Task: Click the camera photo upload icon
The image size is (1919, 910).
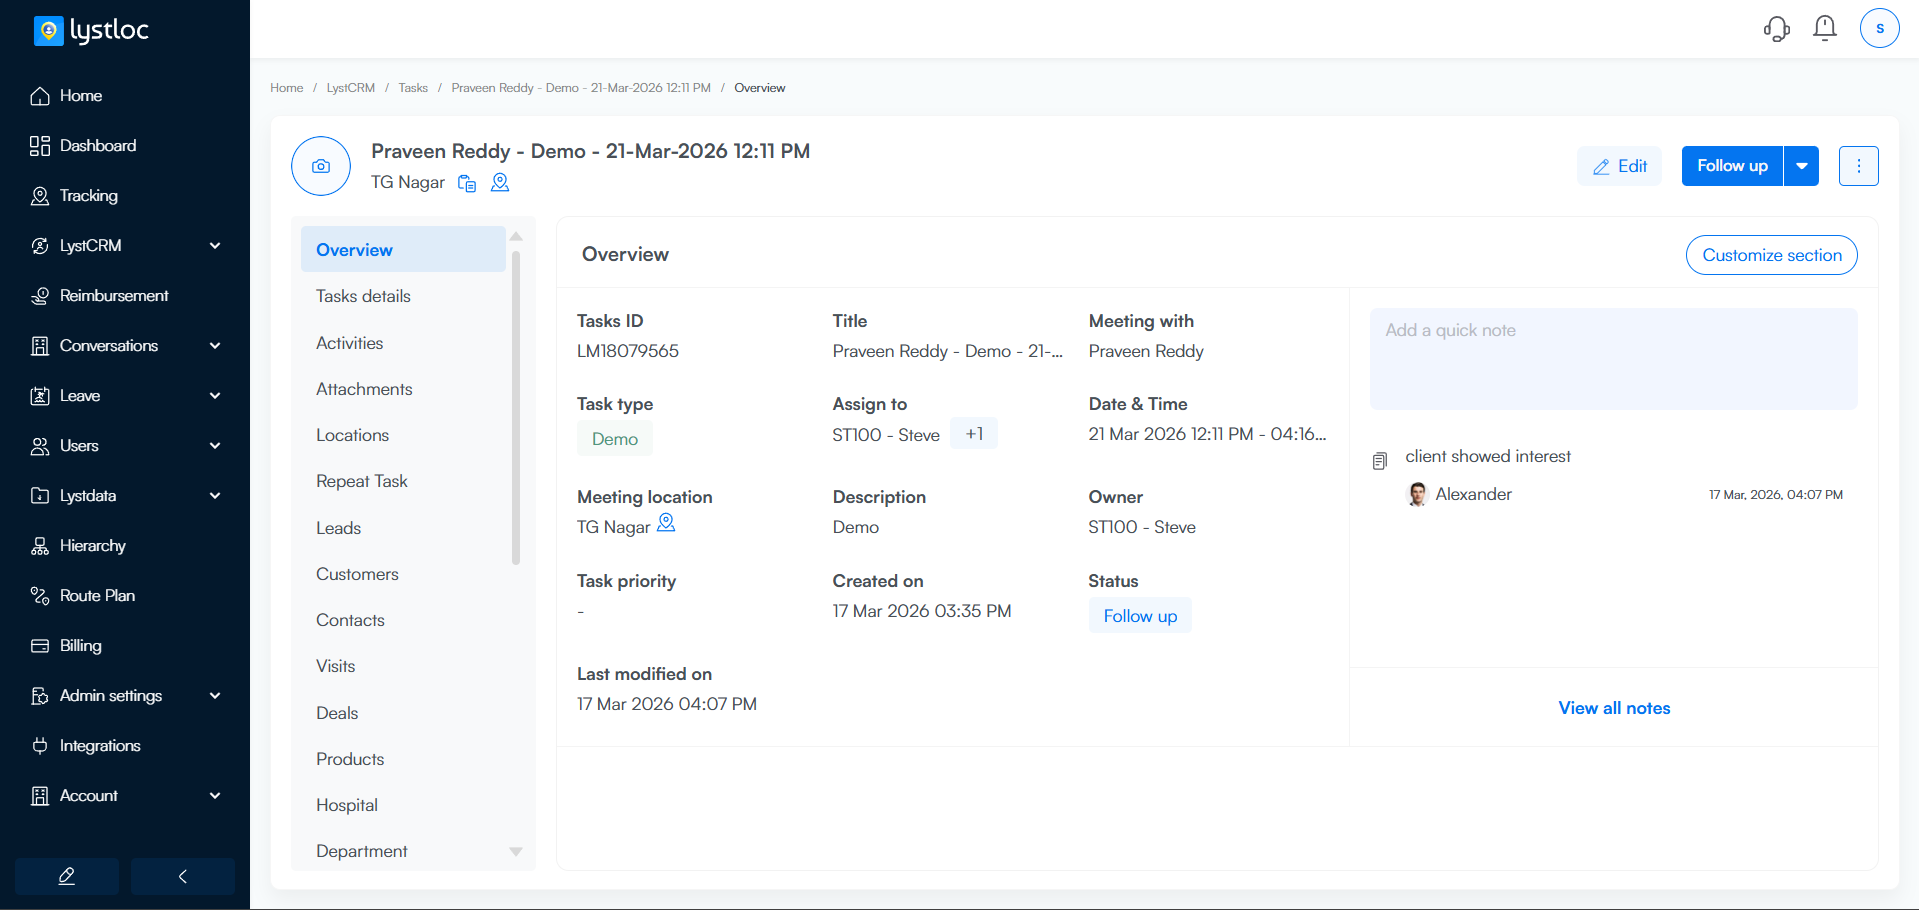Action: 321,166
